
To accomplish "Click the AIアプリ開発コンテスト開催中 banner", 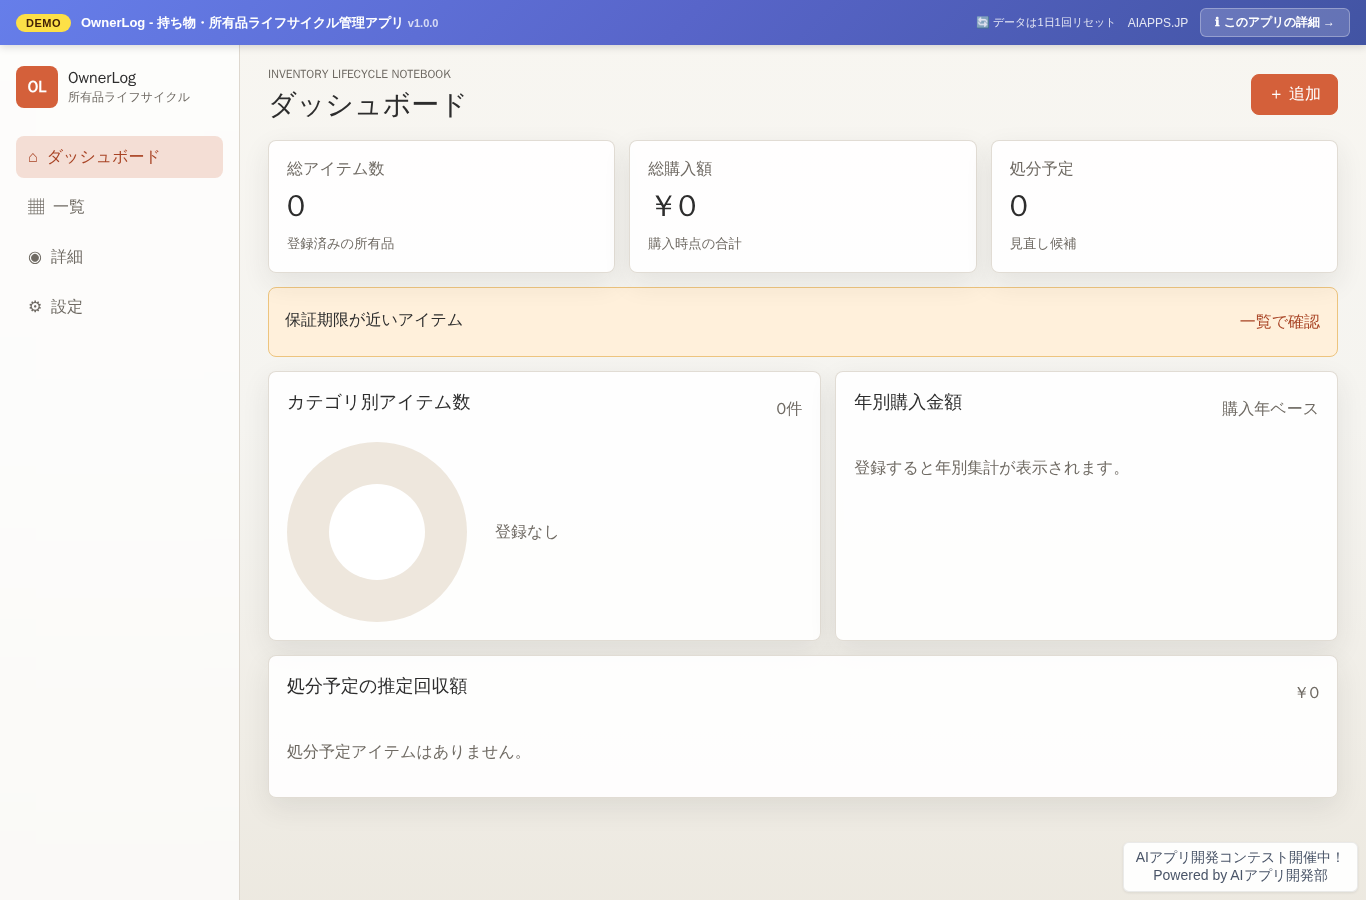I will click(x=1240, y=867).
